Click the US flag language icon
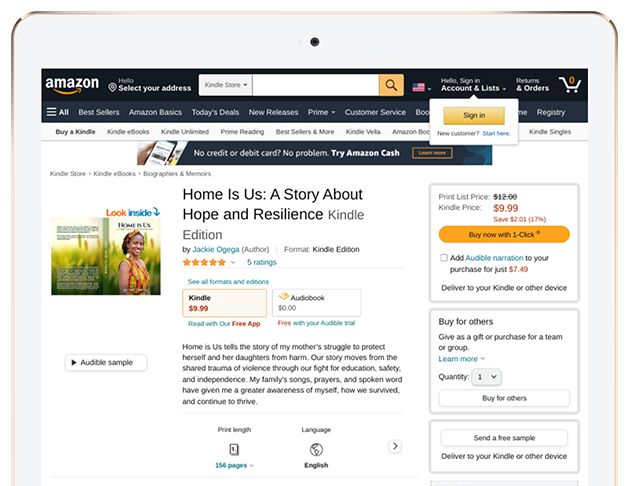 419,87
